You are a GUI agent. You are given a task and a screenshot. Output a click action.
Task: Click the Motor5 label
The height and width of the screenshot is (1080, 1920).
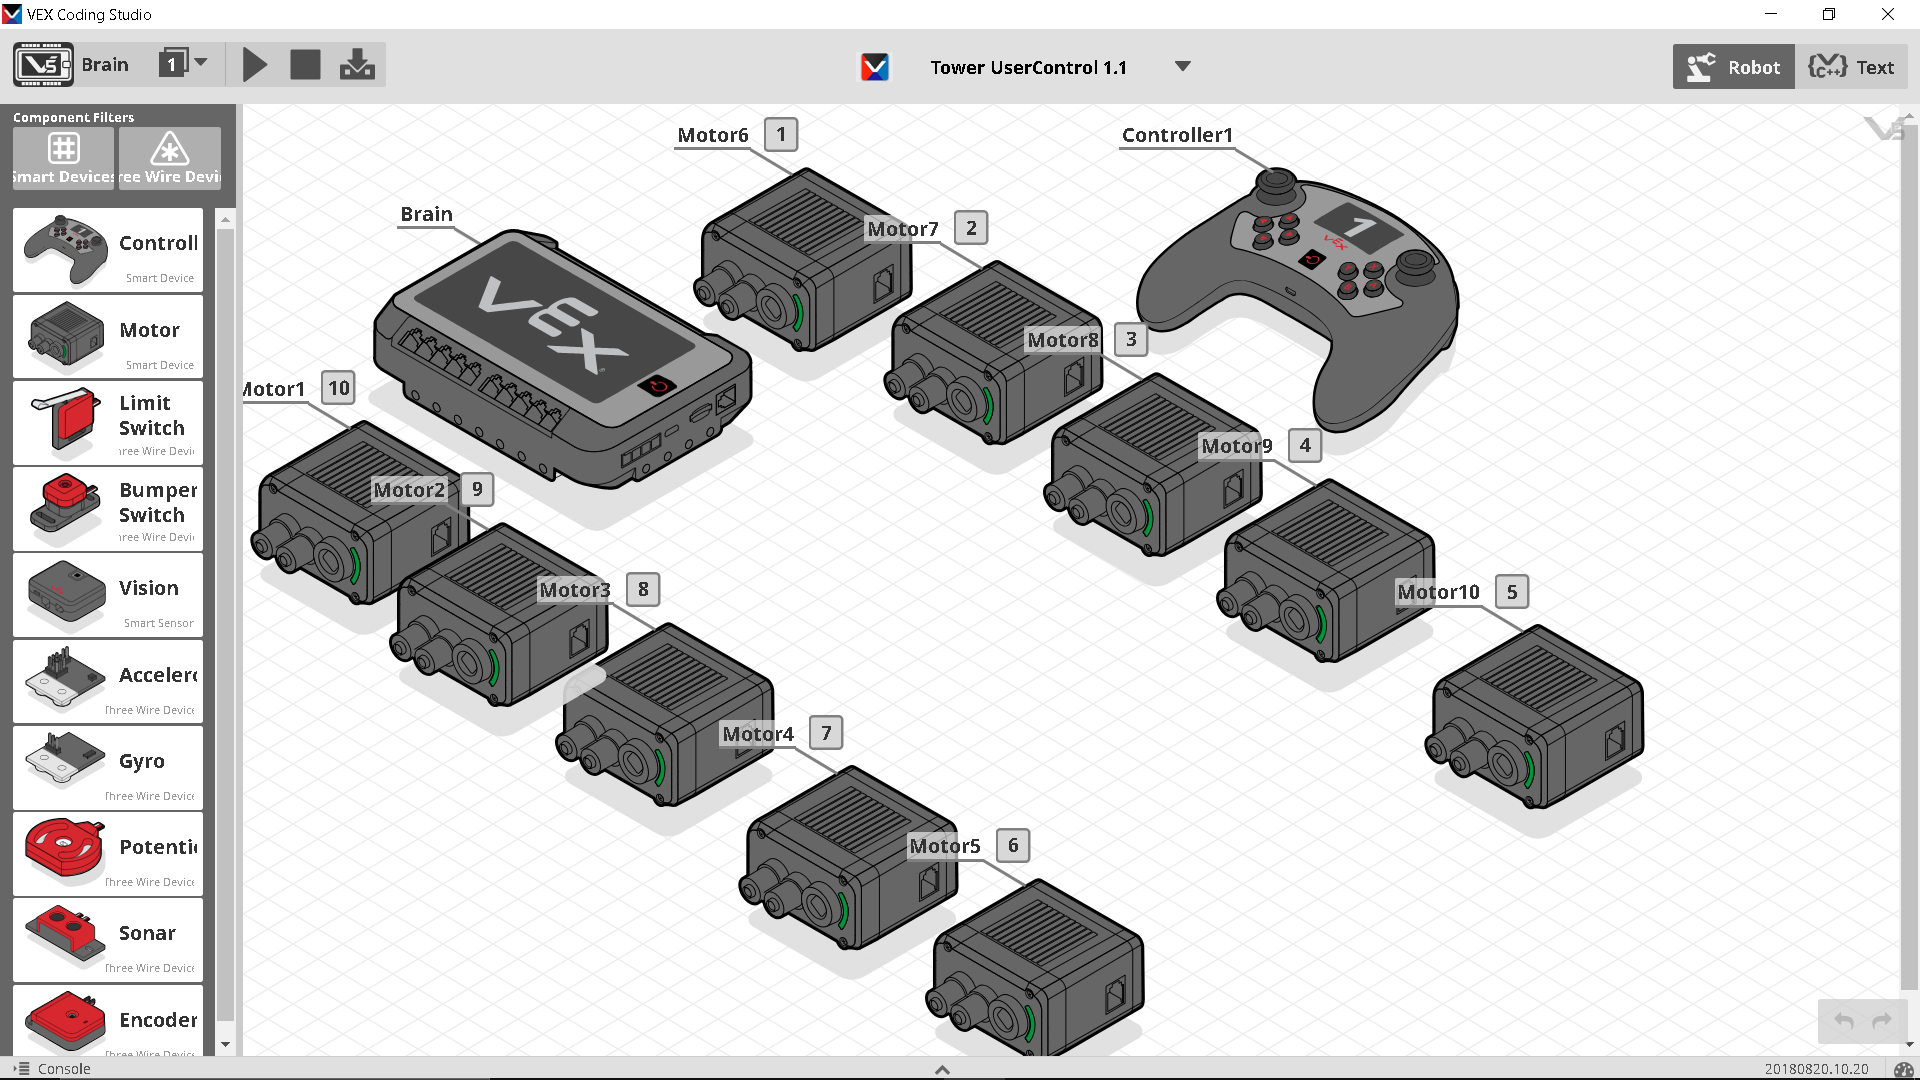click(945, 846)
